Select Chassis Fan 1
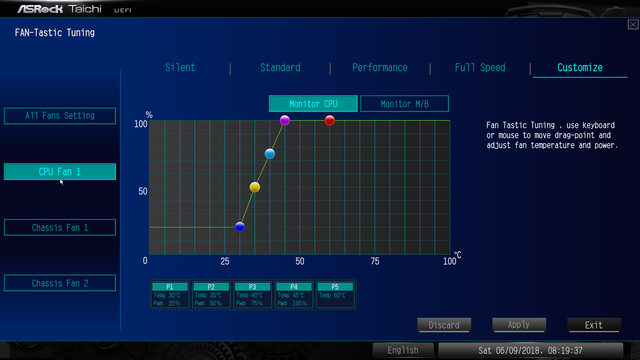Viewport: 640px width, 360px height. click(x=60, y=227)
